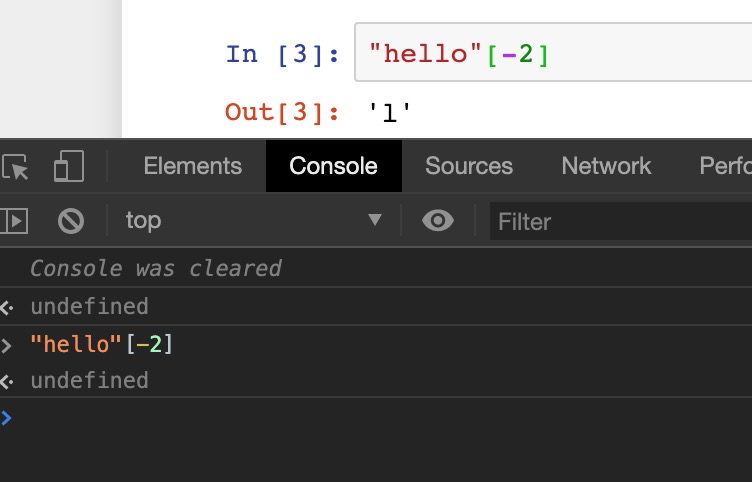
Task: Switch to the Elements tab
Action: pyautogui.click(x=193, y=166)
